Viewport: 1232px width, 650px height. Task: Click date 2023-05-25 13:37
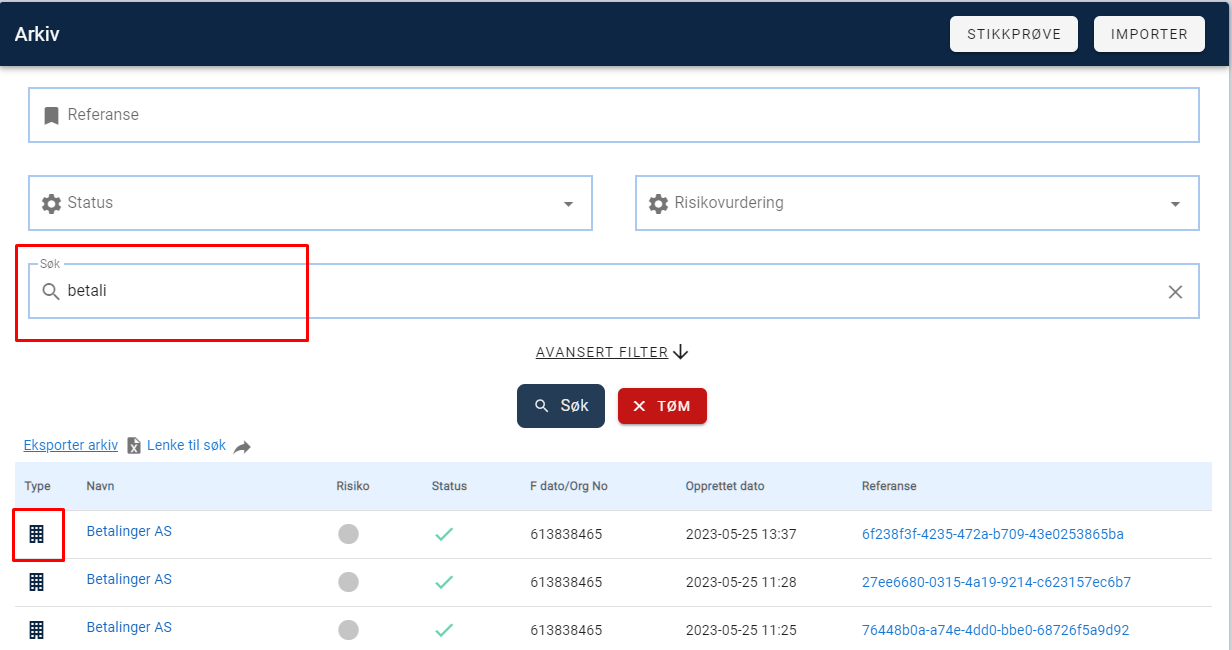click(x=741, y=534)
